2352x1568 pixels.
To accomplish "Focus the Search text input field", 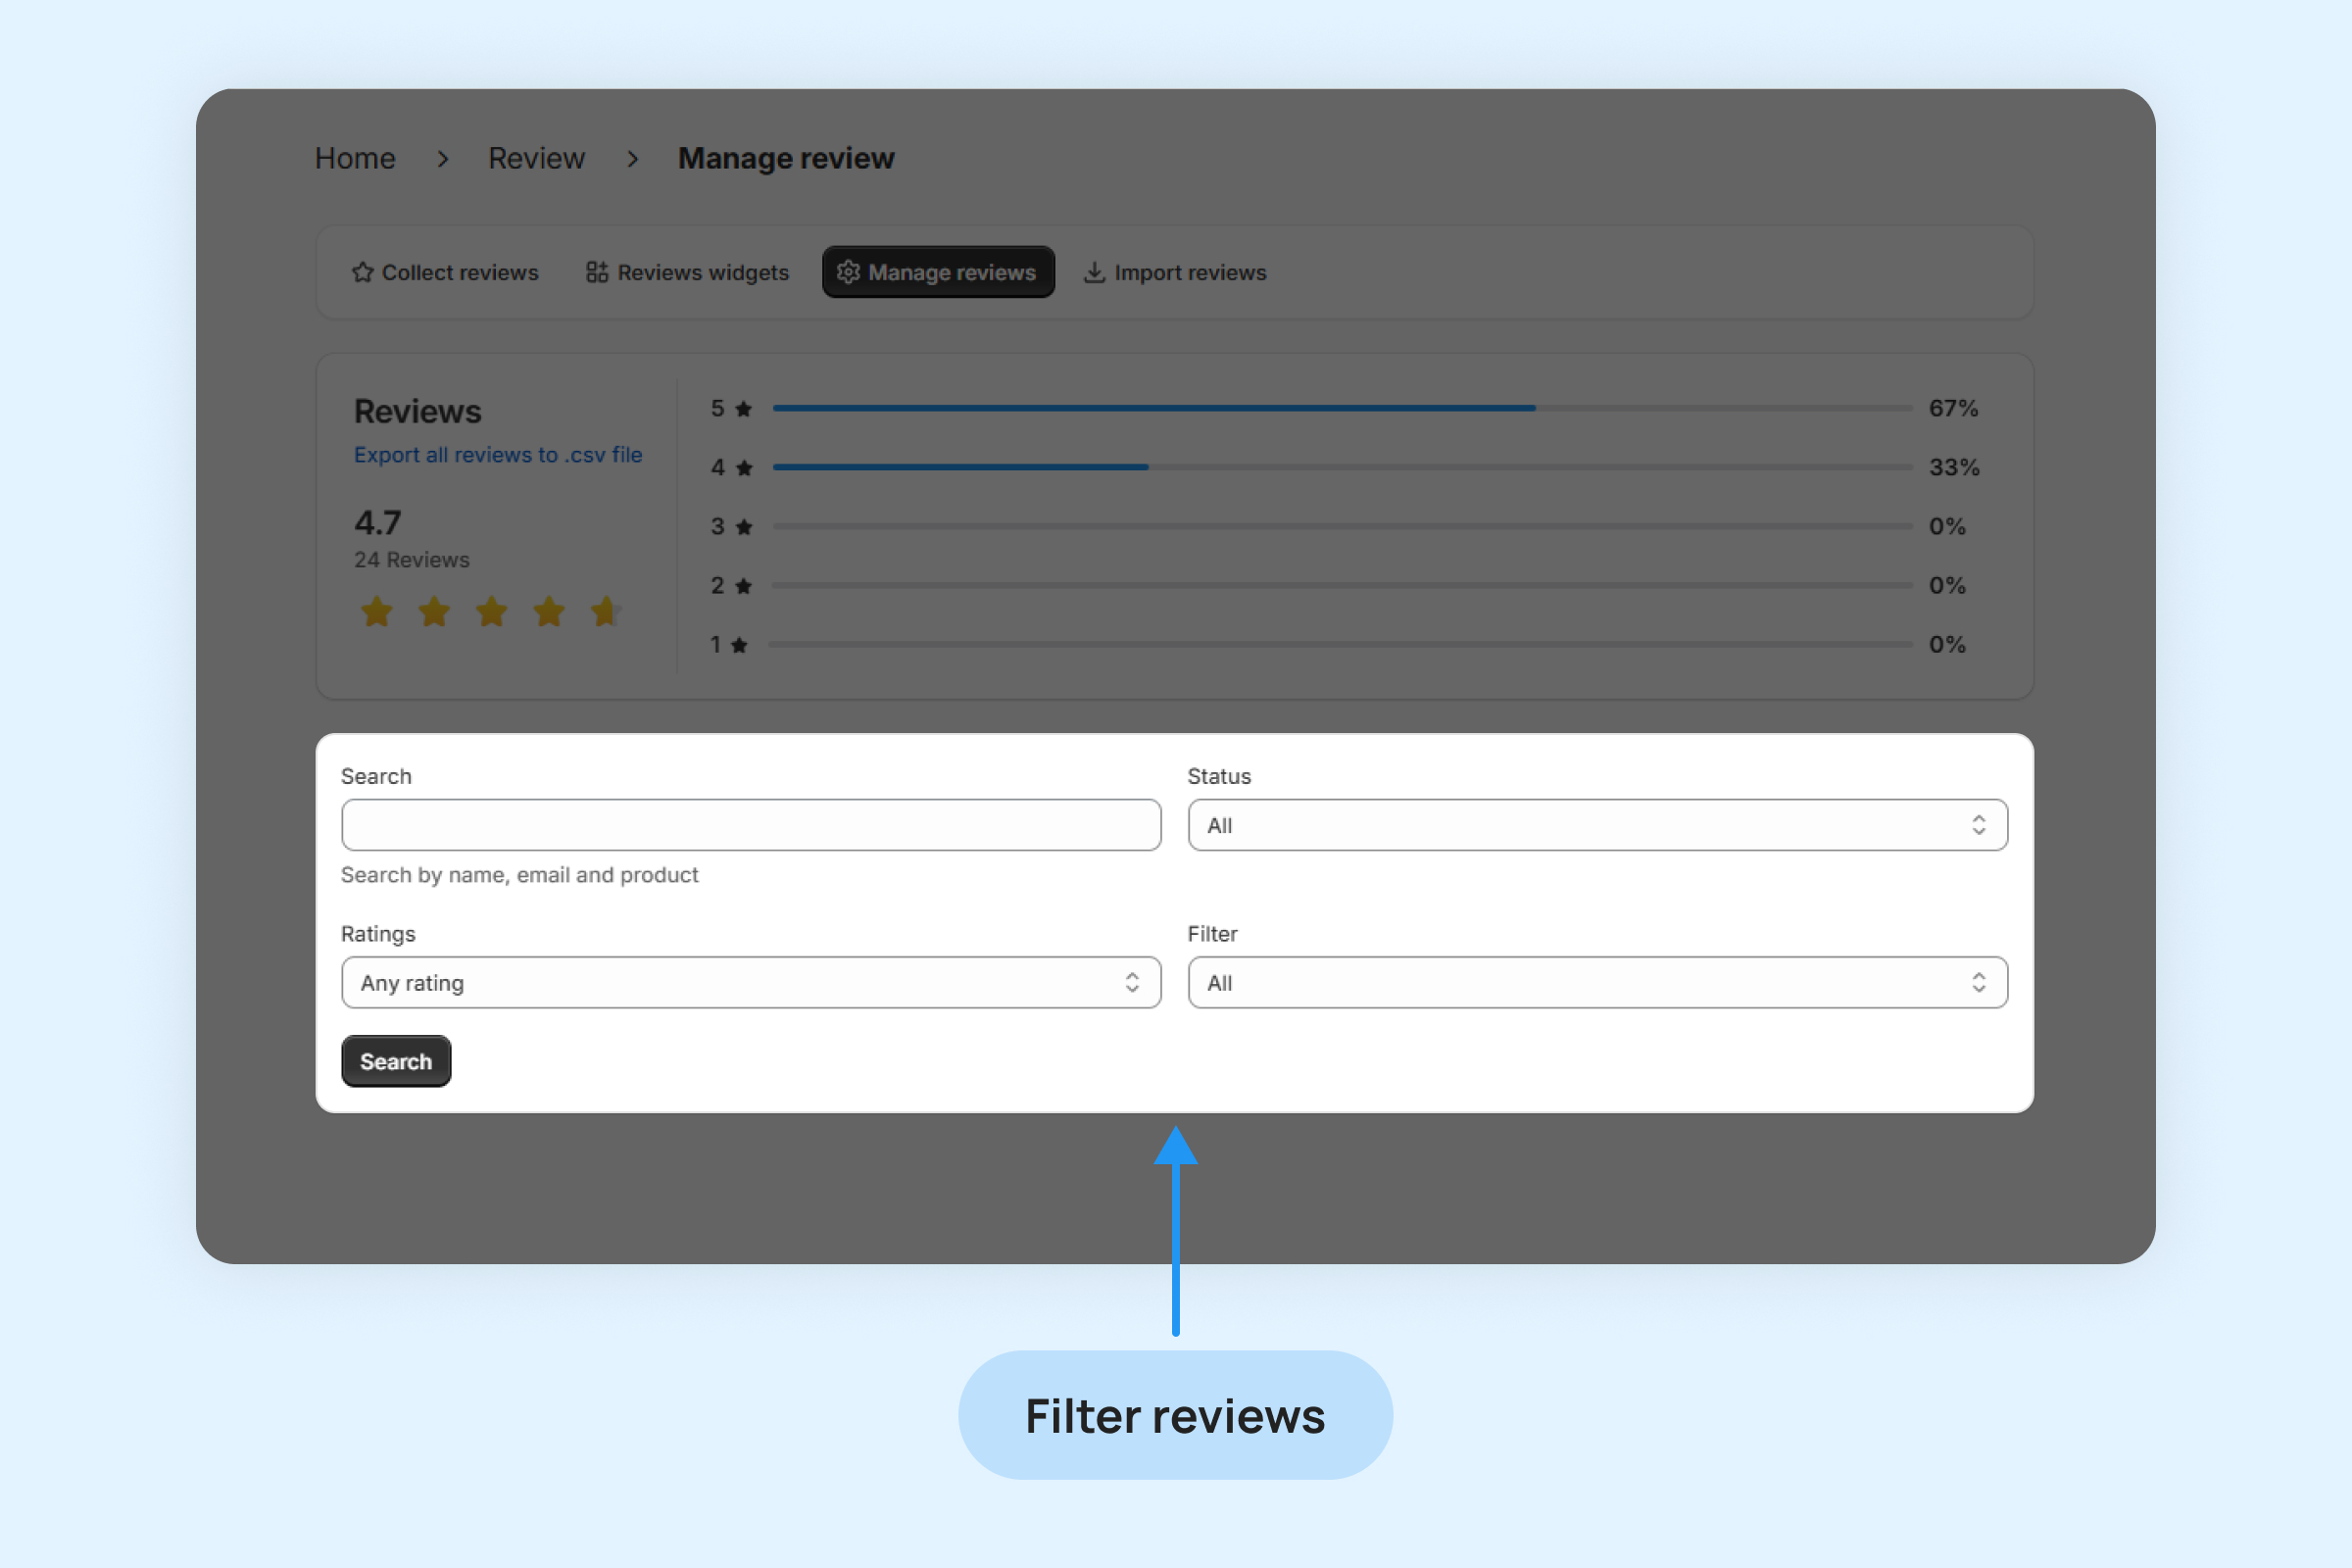I will click(750, 825).
